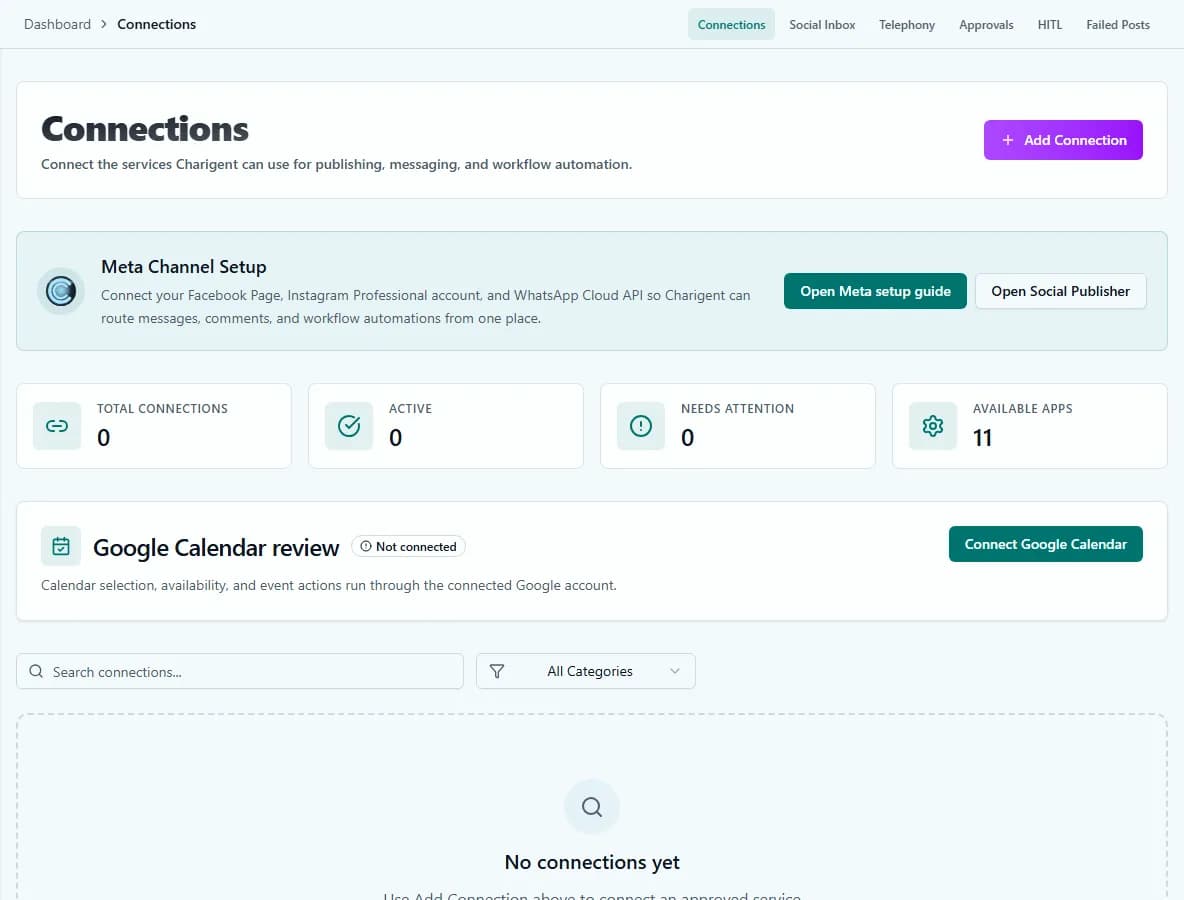1184x900 pixels.
Task: Click the Total Connections link icon
Action: 57,426
